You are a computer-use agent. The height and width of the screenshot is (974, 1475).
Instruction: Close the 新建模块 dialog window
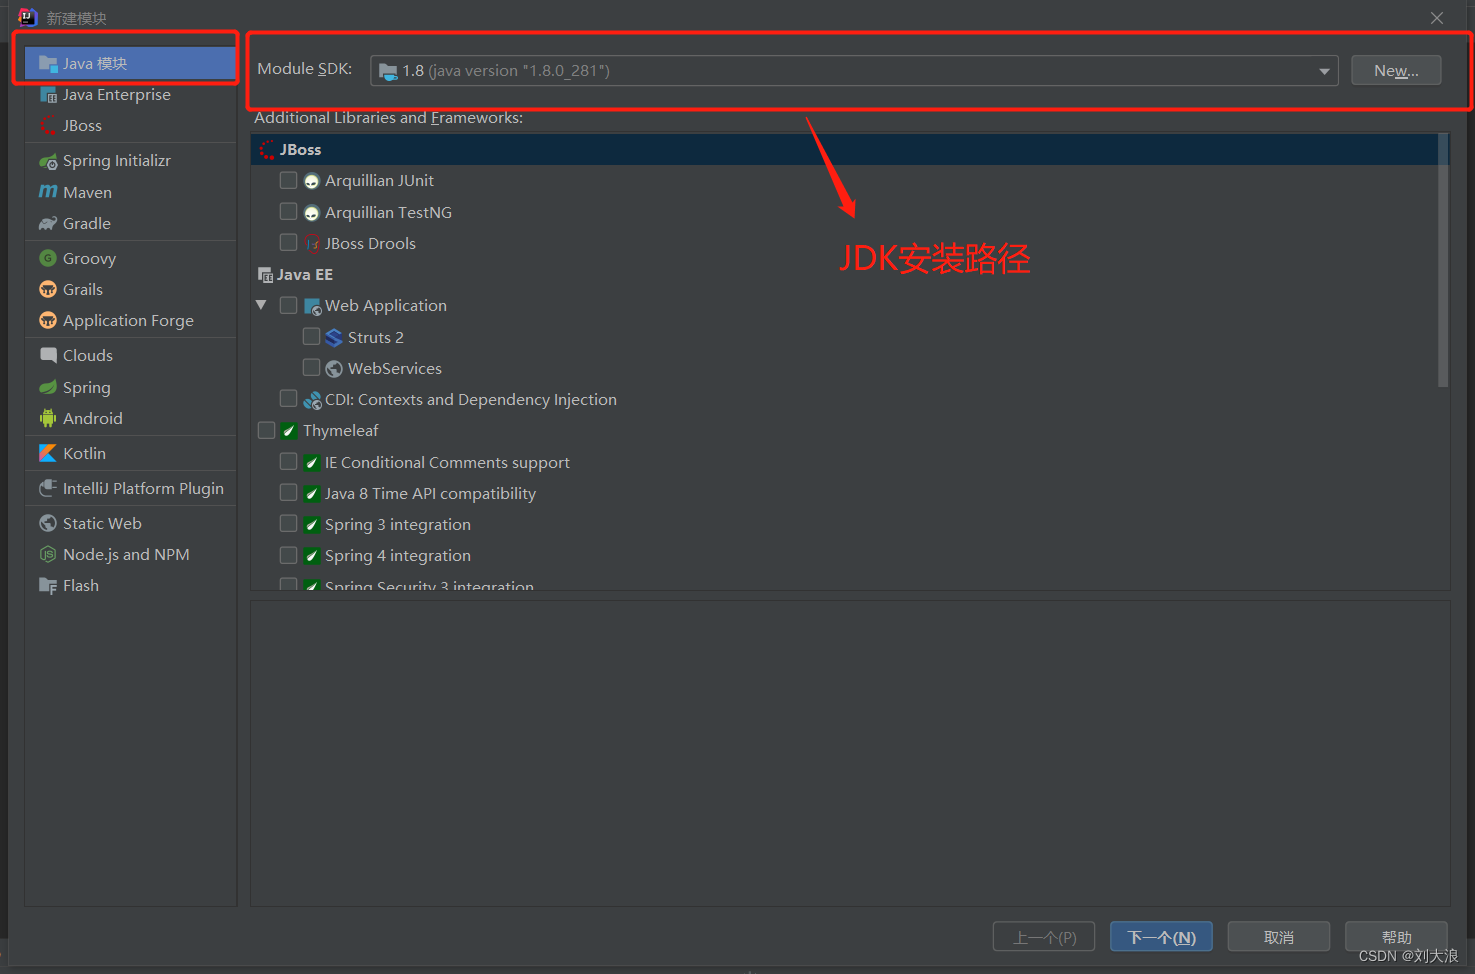pyautogui.click(x=1437, y=18)
